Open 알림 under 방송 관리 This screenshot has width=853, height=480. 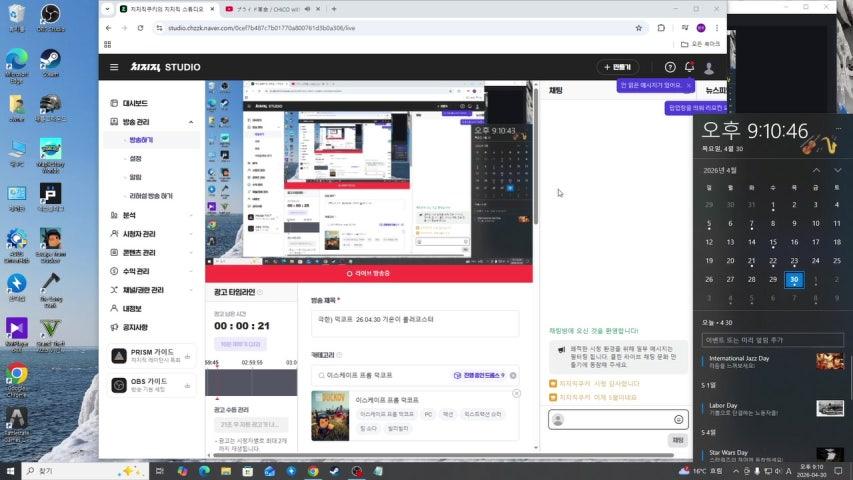[135, 177]
